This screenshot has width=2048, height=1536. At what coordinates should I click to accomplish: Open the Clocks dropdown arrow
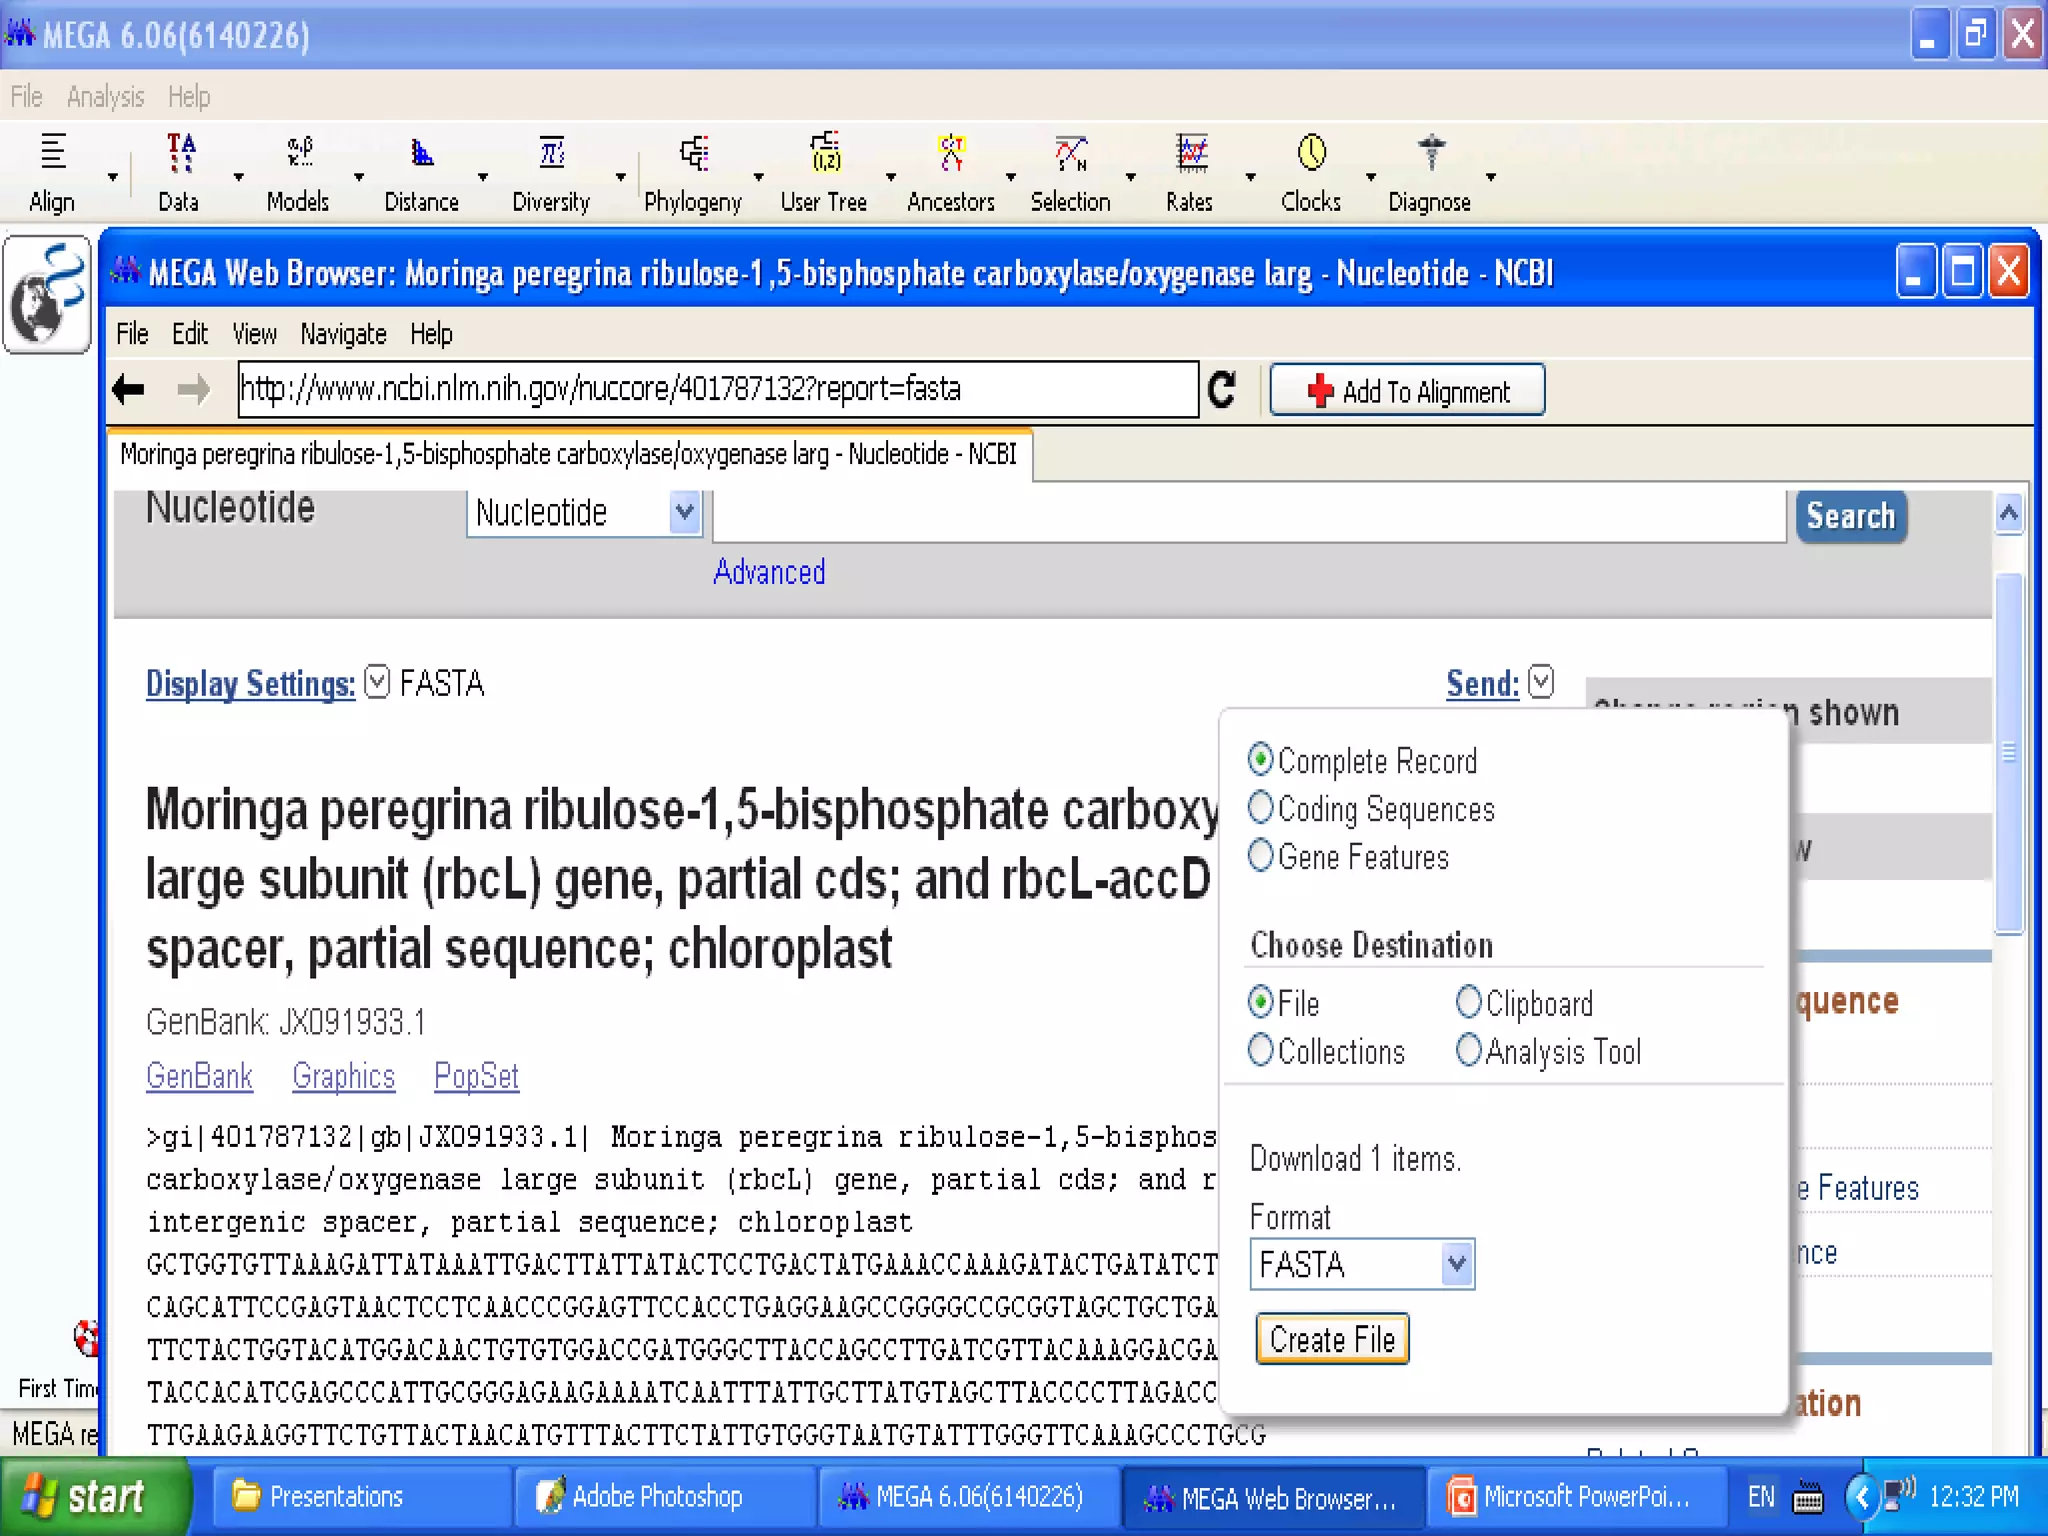(x=1370, y=177)
